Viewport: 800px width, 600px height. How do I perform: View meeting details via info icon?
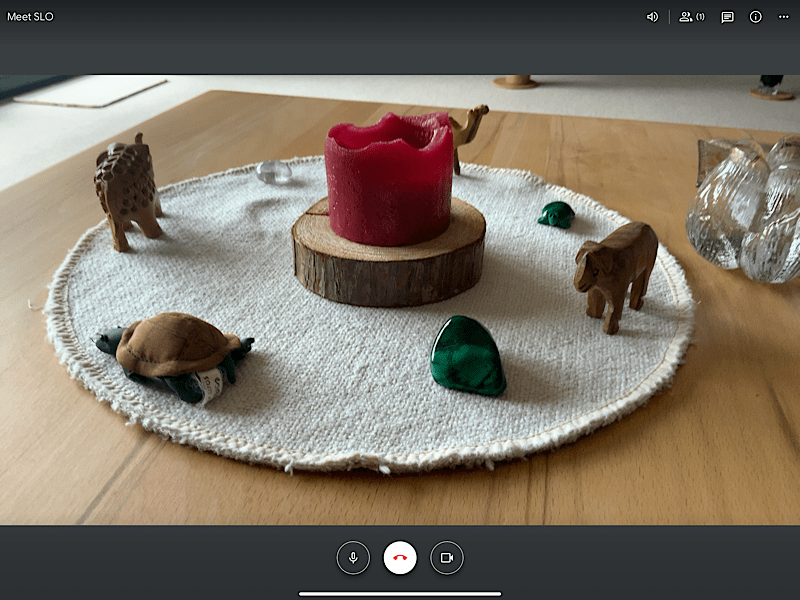755,17
